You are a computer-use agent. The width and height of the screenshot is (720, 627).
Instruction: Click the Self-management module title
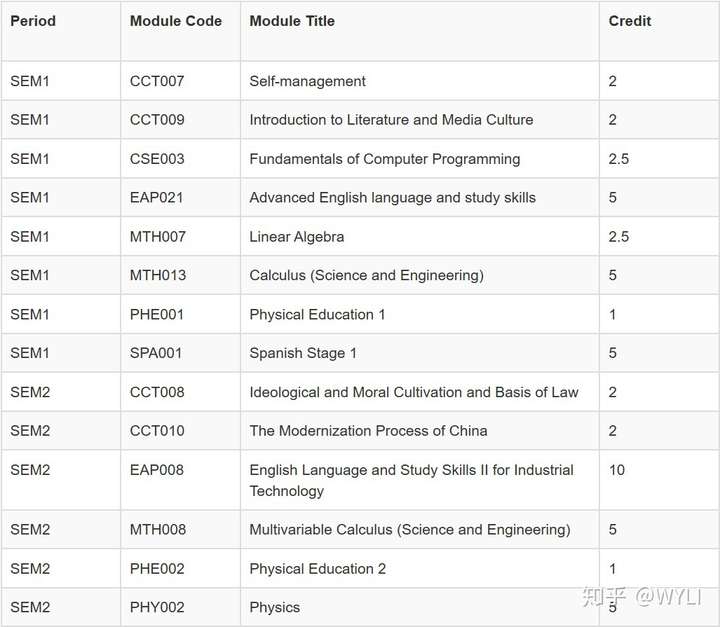coord(308,81)
